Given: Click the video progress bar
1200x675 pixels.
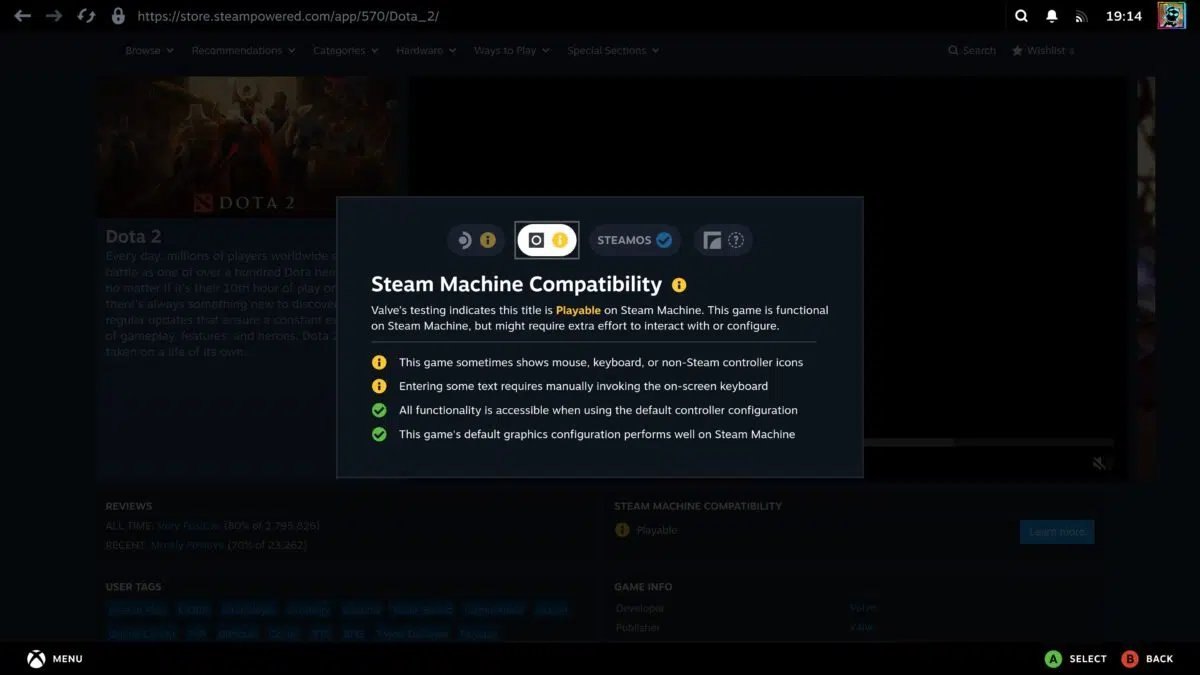Looking at the screenshot, I should coord(988,441).
